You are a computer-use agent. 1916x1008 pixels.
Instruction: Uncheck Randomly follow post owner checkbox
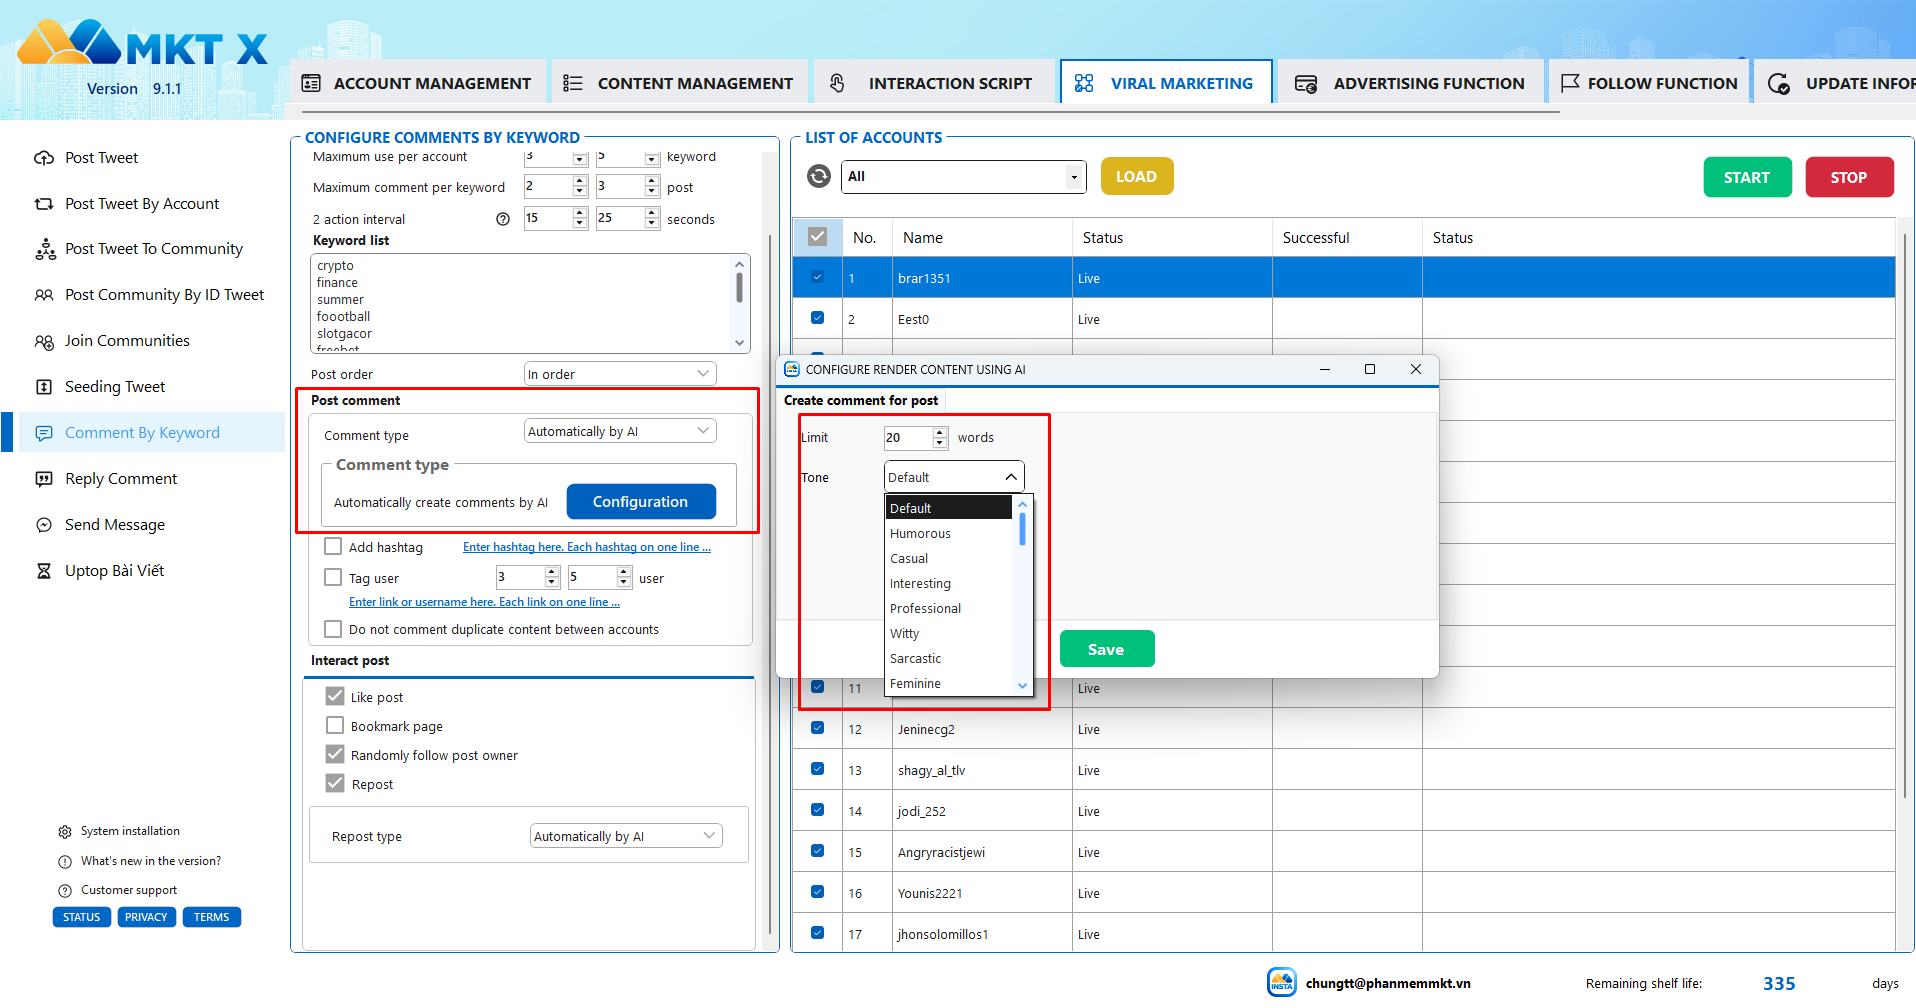pyautogui.click(x=335, y=755)
